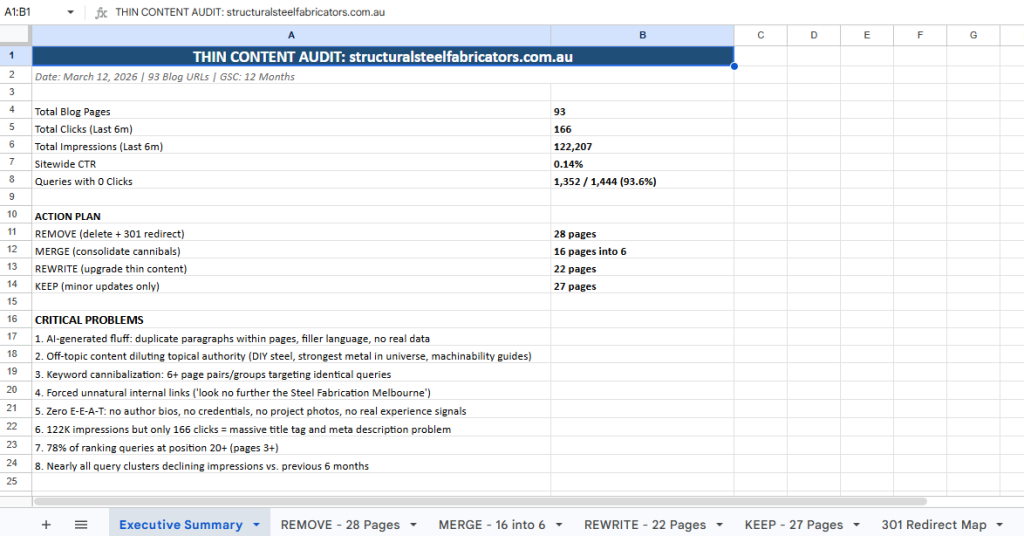Select the Total Impressions (Last 6m) cell

point(291,147)
